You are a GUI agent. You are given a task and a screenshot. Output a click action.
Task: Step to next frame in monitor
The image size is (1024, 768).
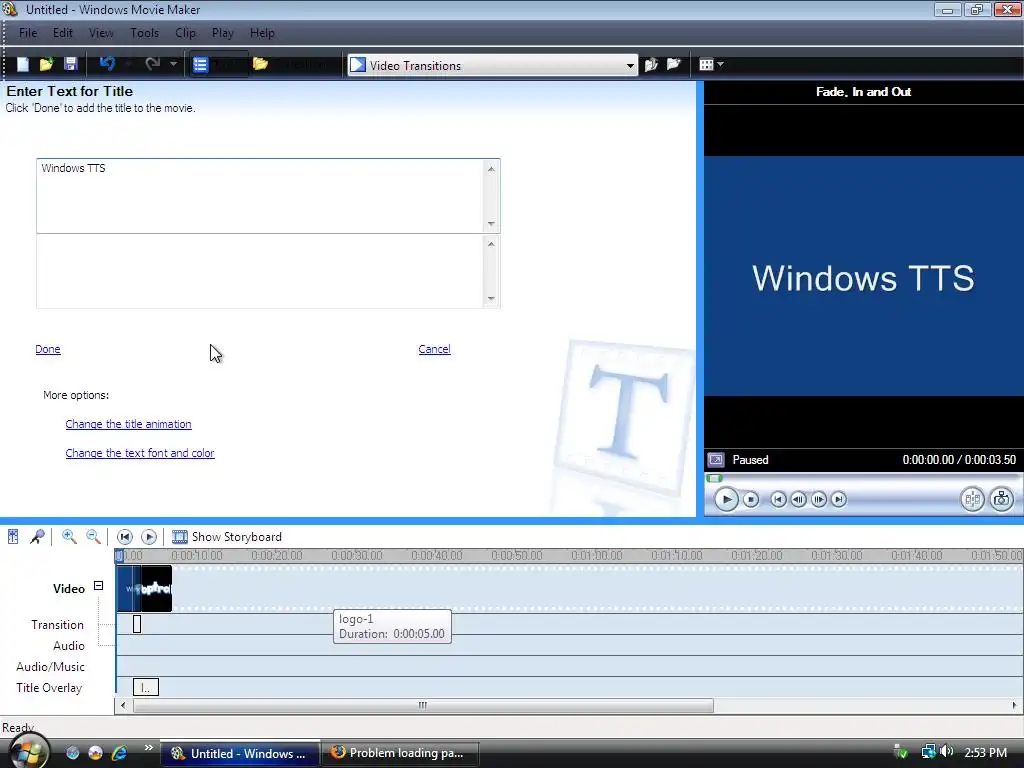tap(818, 500)
